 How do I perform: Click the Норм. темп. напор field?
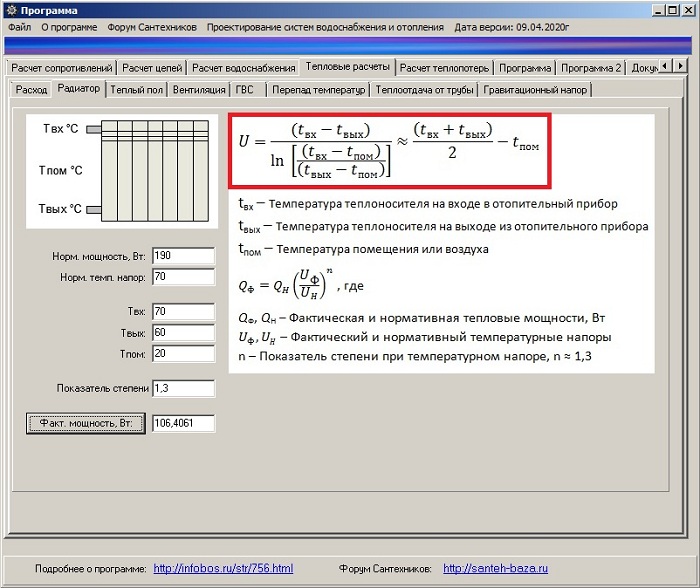[183, 277]
